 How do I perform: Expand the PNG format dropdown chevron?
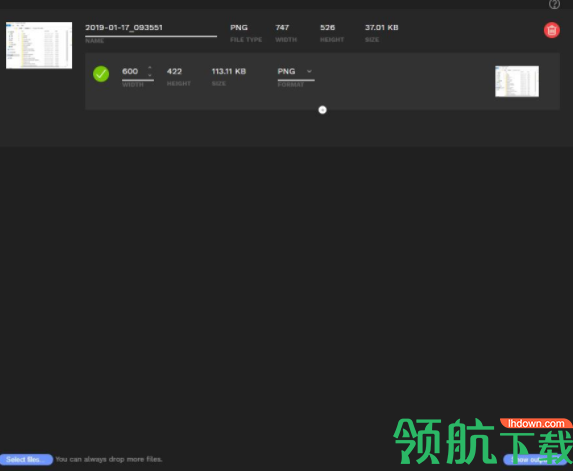pos(309,71)
